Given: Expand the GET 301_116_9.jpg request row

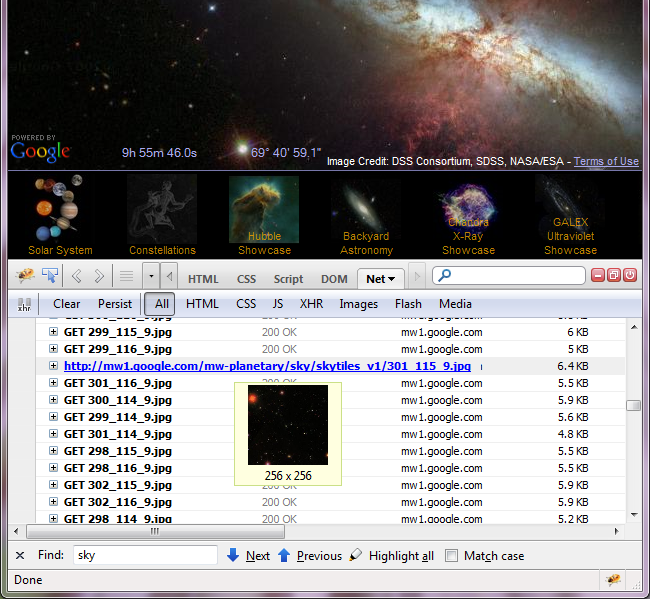Looking at the screenshot, I should [x=54, y=383].
